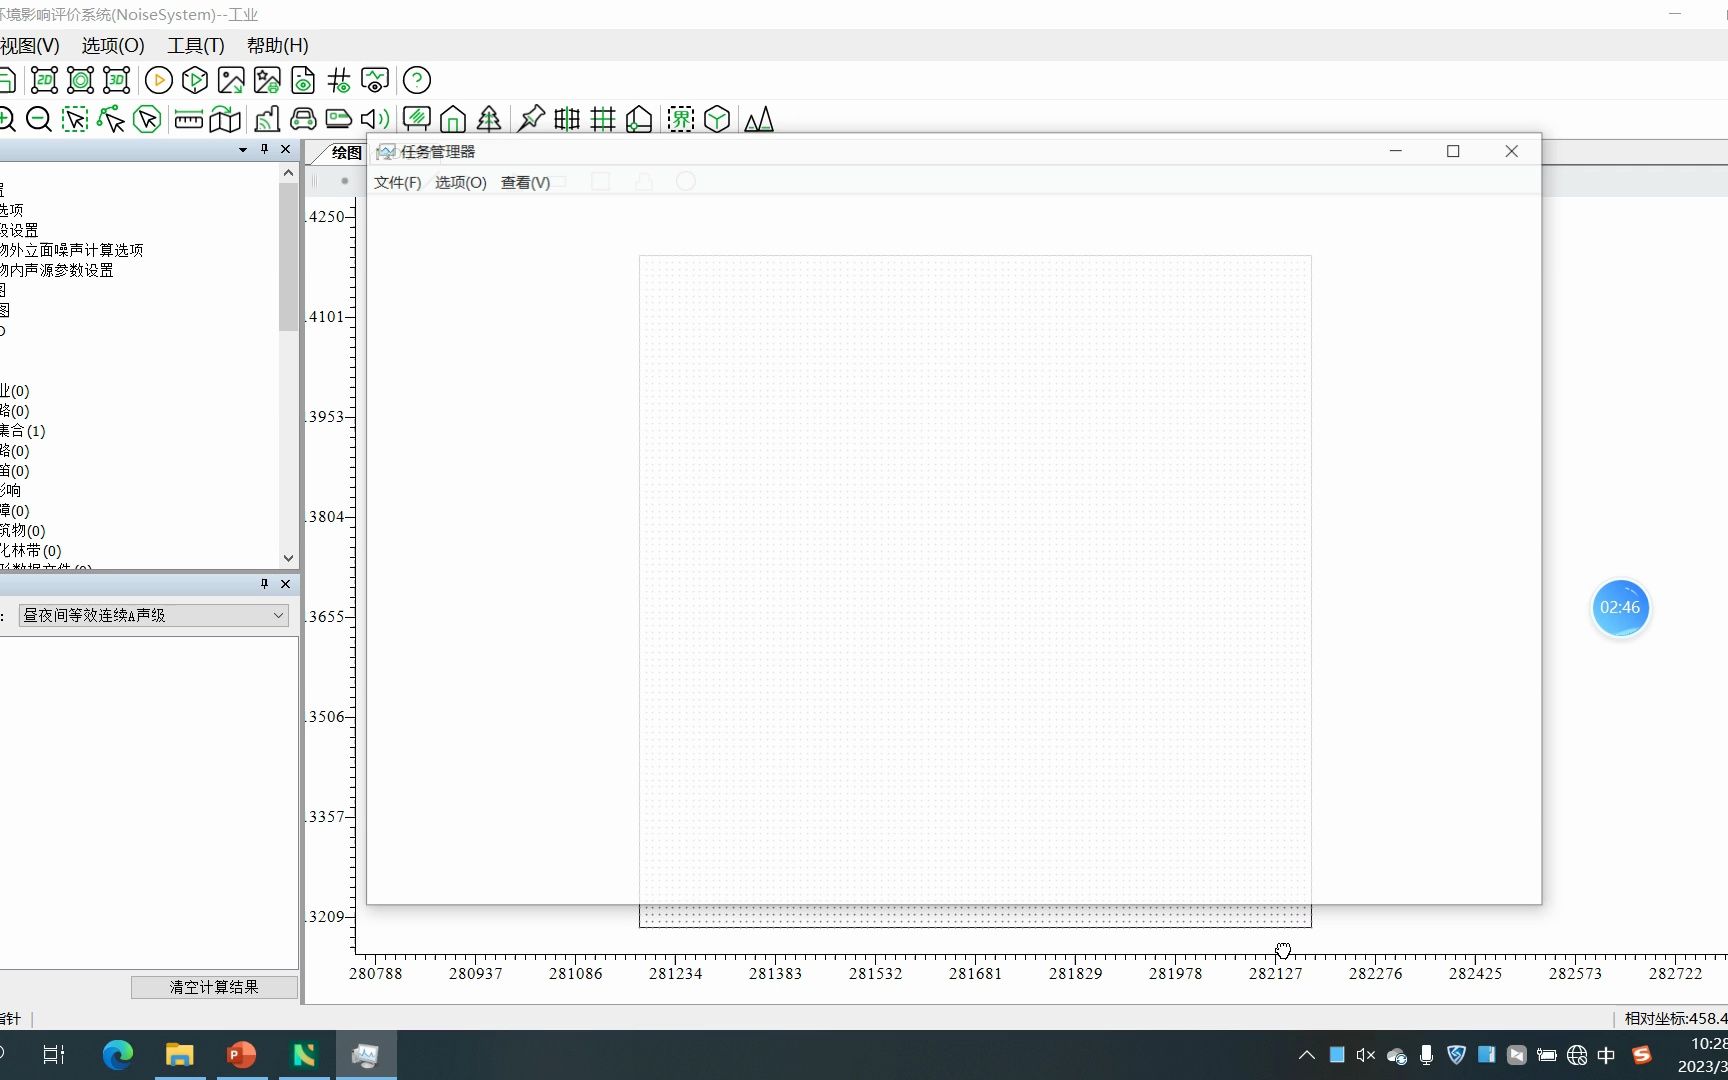The image size is (1728, 1080).
Task: Select the zoom out magnifier
Action: [x=39, y=120]
